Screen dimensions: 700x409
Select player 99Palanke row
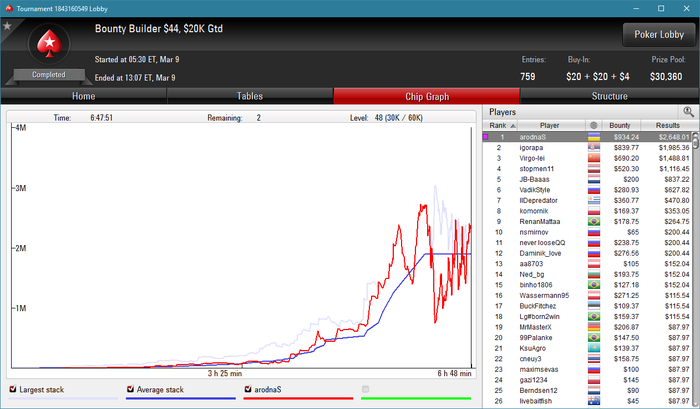pos(588,338)
